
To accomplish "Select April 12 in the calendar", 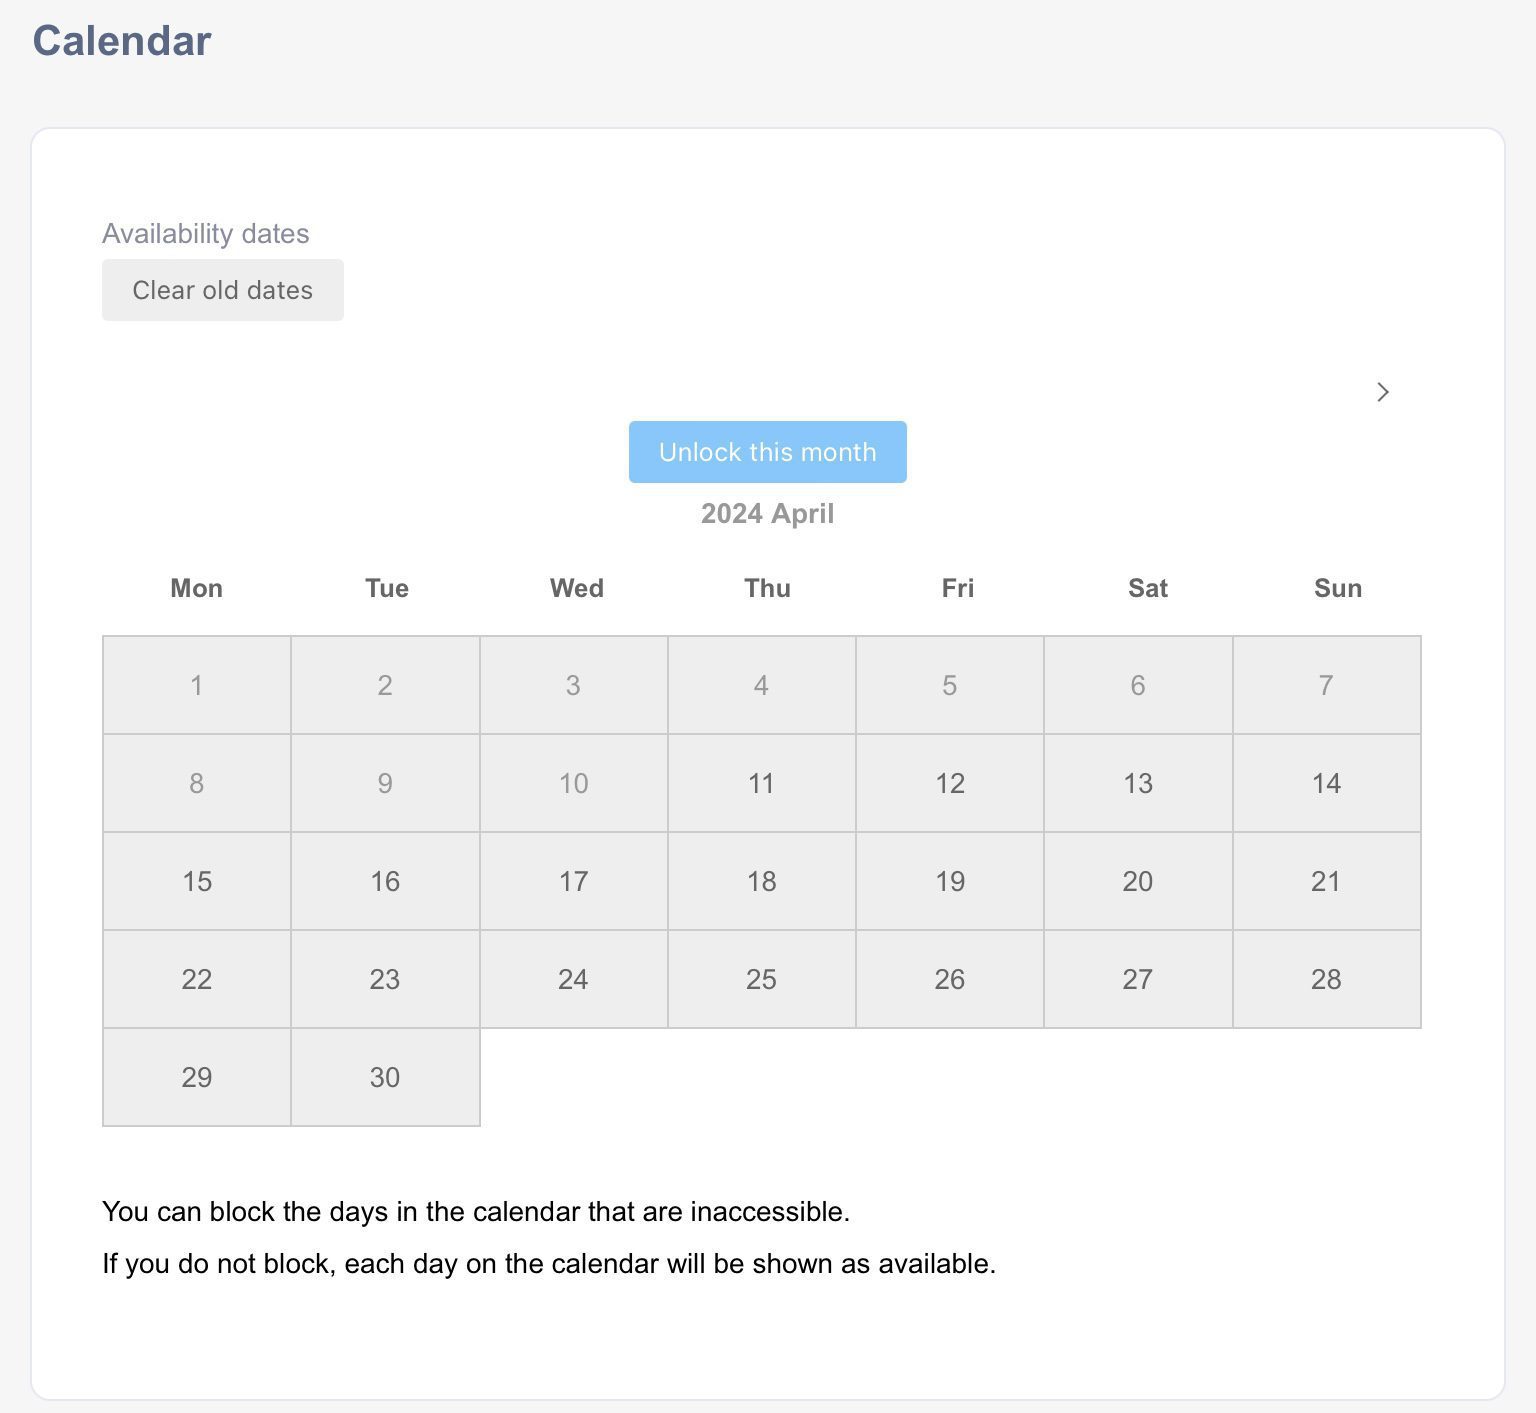I will (x=950, y=783).
